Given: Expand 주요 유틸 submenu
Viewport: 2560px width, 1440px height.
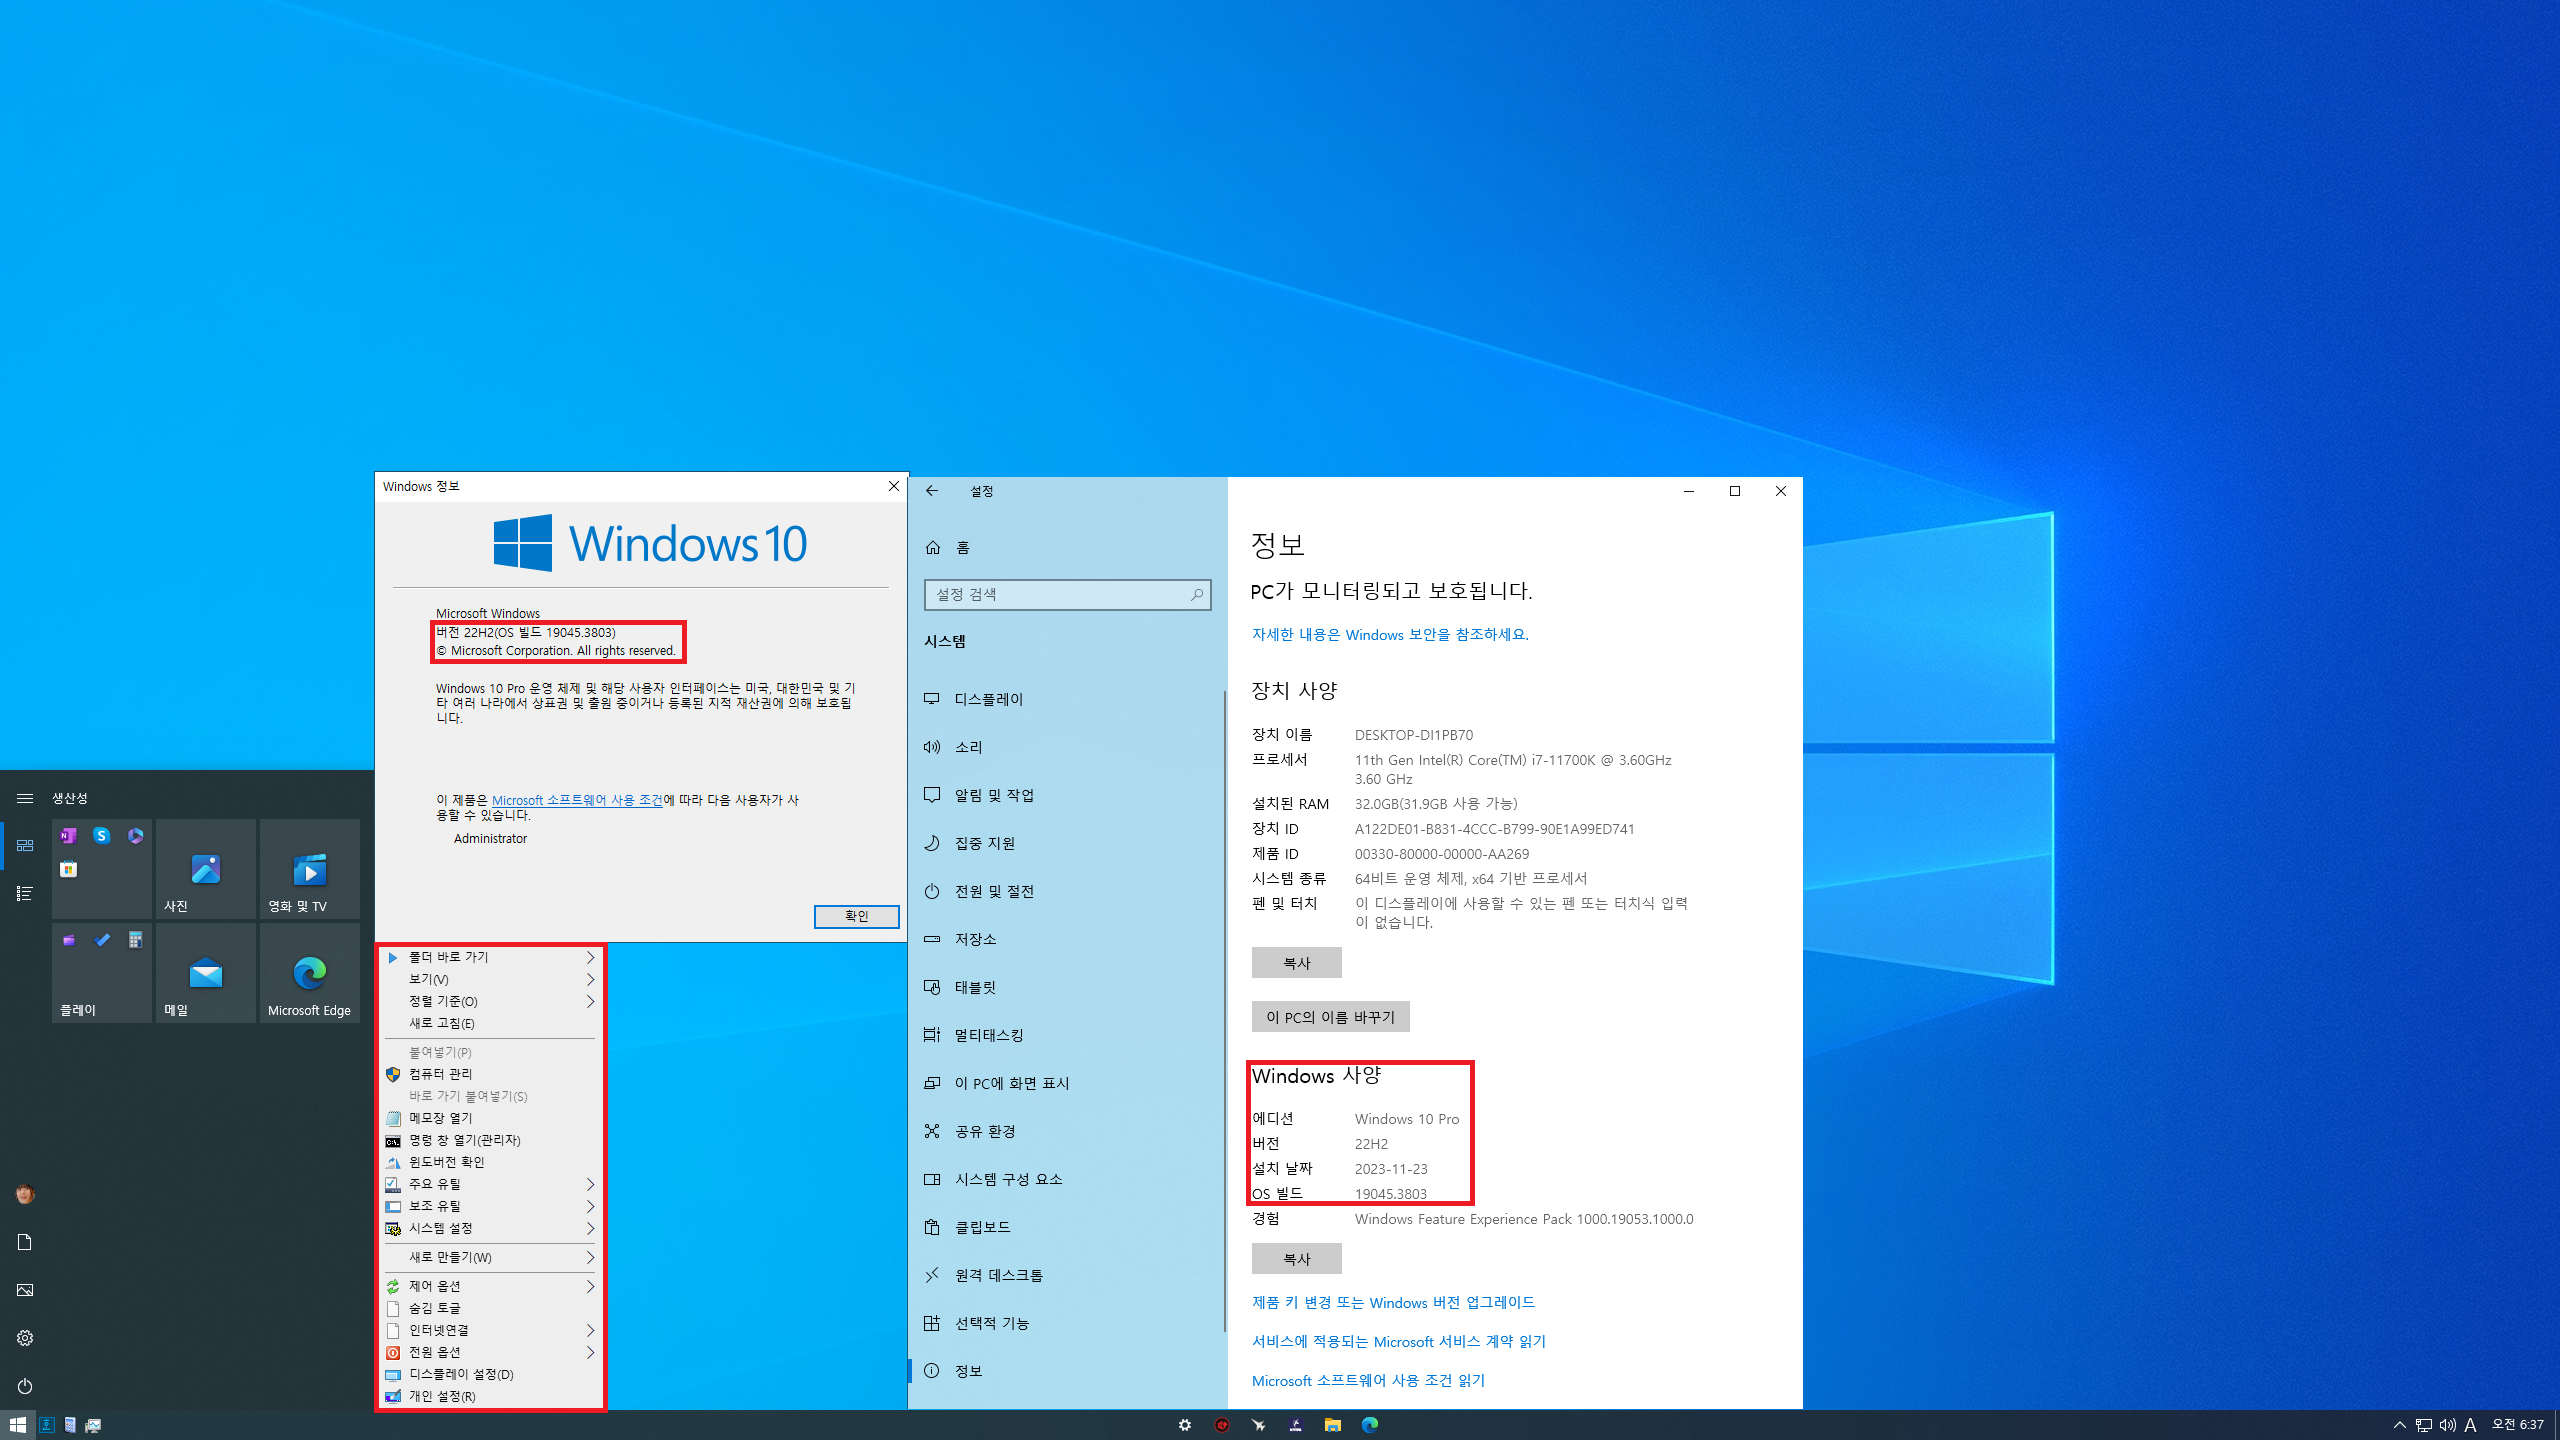Looking at the screenshot, I should [491, 1184].
